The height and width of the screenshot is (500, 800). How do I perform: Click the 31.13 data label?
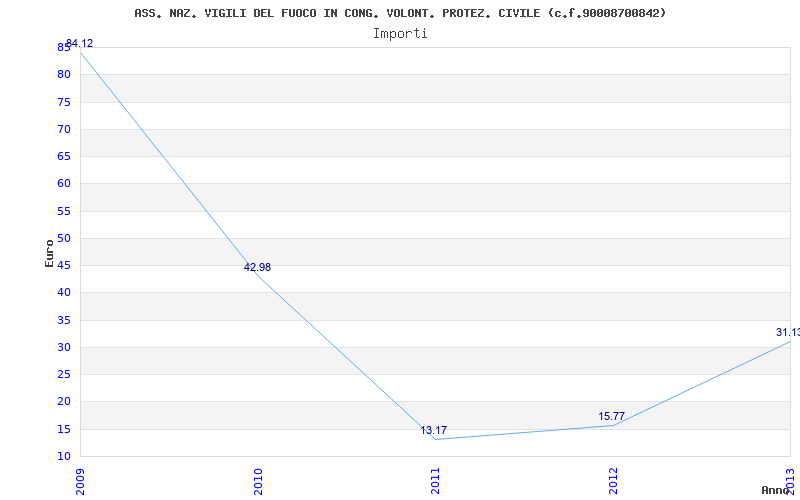(787, 332)
